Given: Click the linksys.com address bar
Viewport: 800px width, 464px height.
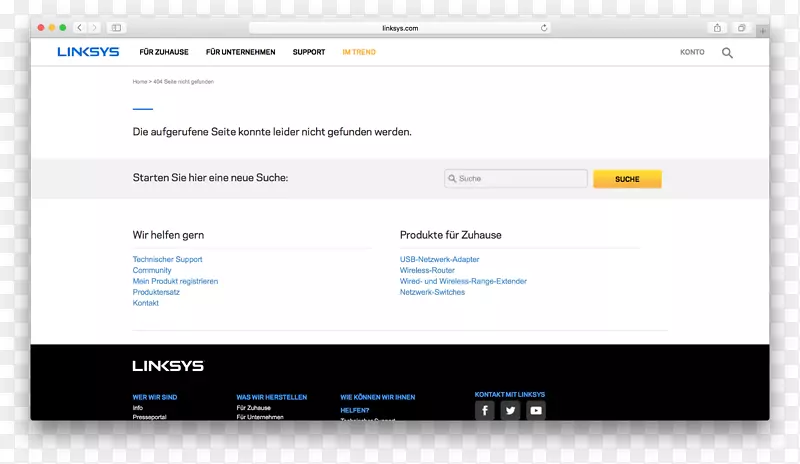Looking at the screenshot, I should point(399,28).
